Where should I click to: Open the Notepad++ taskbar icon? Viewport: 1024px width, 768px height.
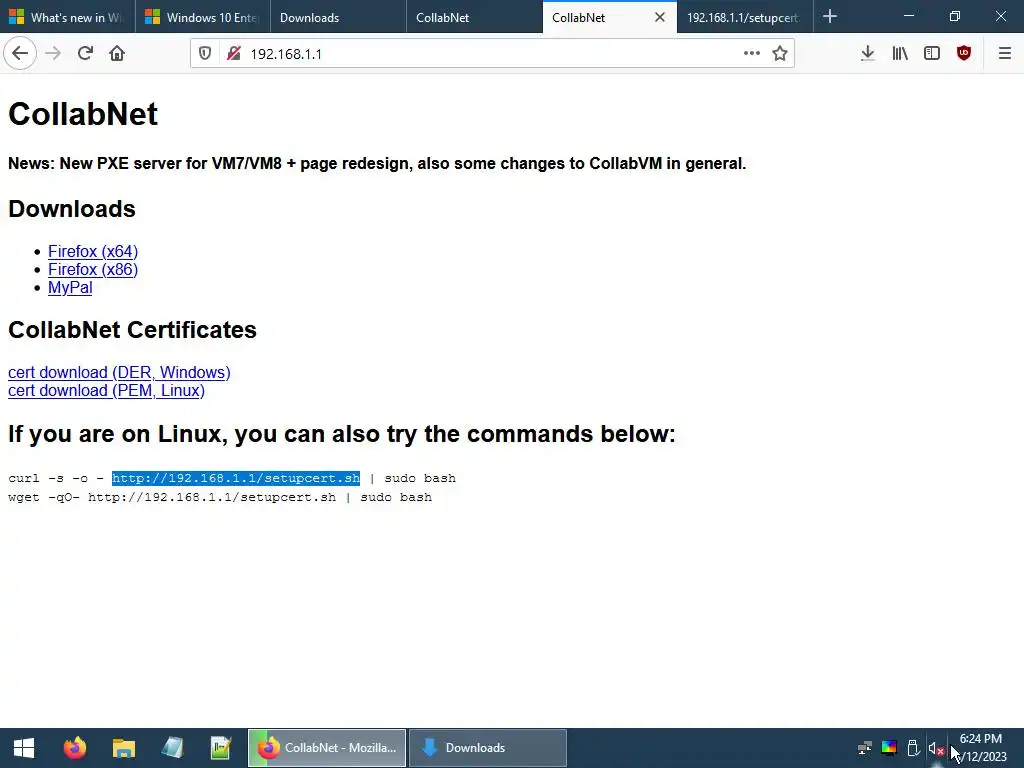coord(221,748)
